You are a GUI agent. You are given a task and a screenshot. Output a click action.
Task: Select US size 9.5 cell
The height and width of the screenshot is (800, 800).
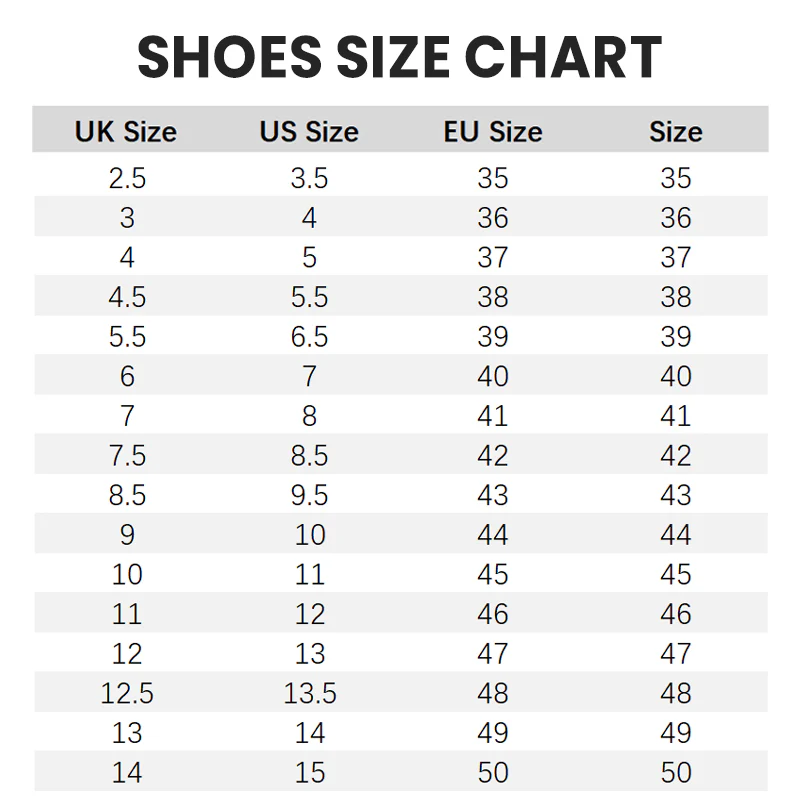309,495
